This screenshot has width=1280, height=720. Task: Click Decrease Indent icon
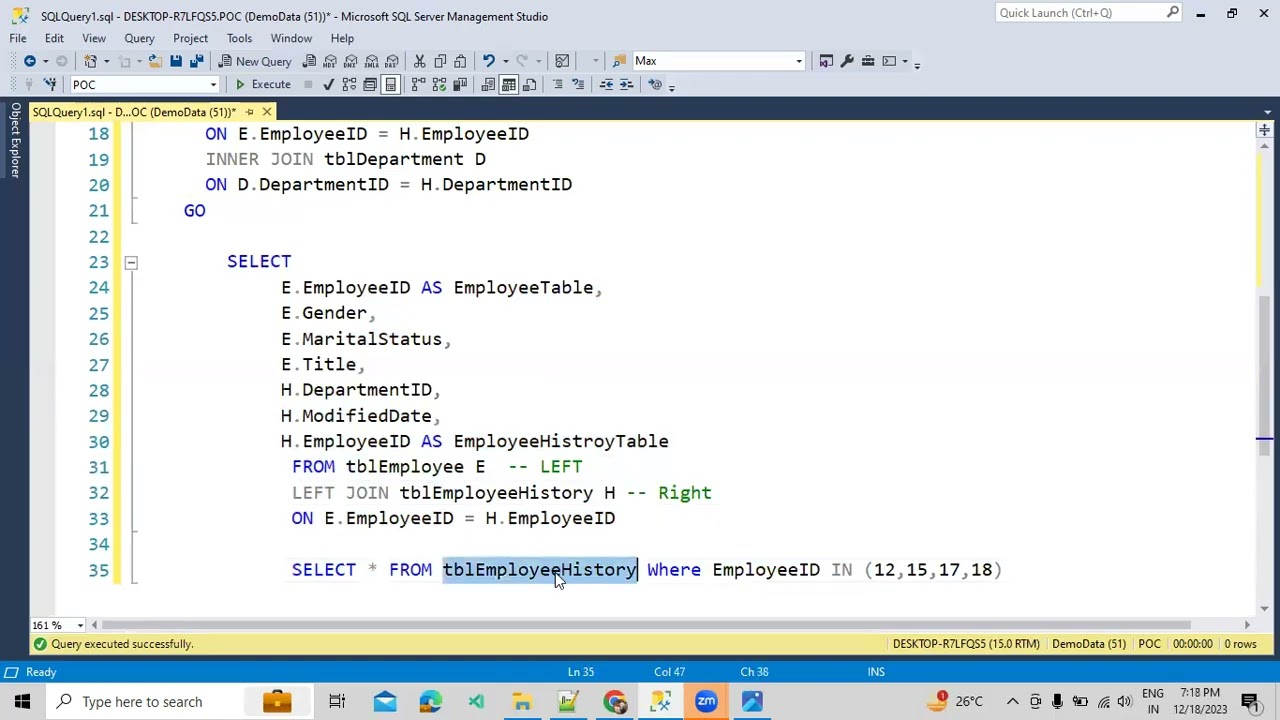(606, 85)
